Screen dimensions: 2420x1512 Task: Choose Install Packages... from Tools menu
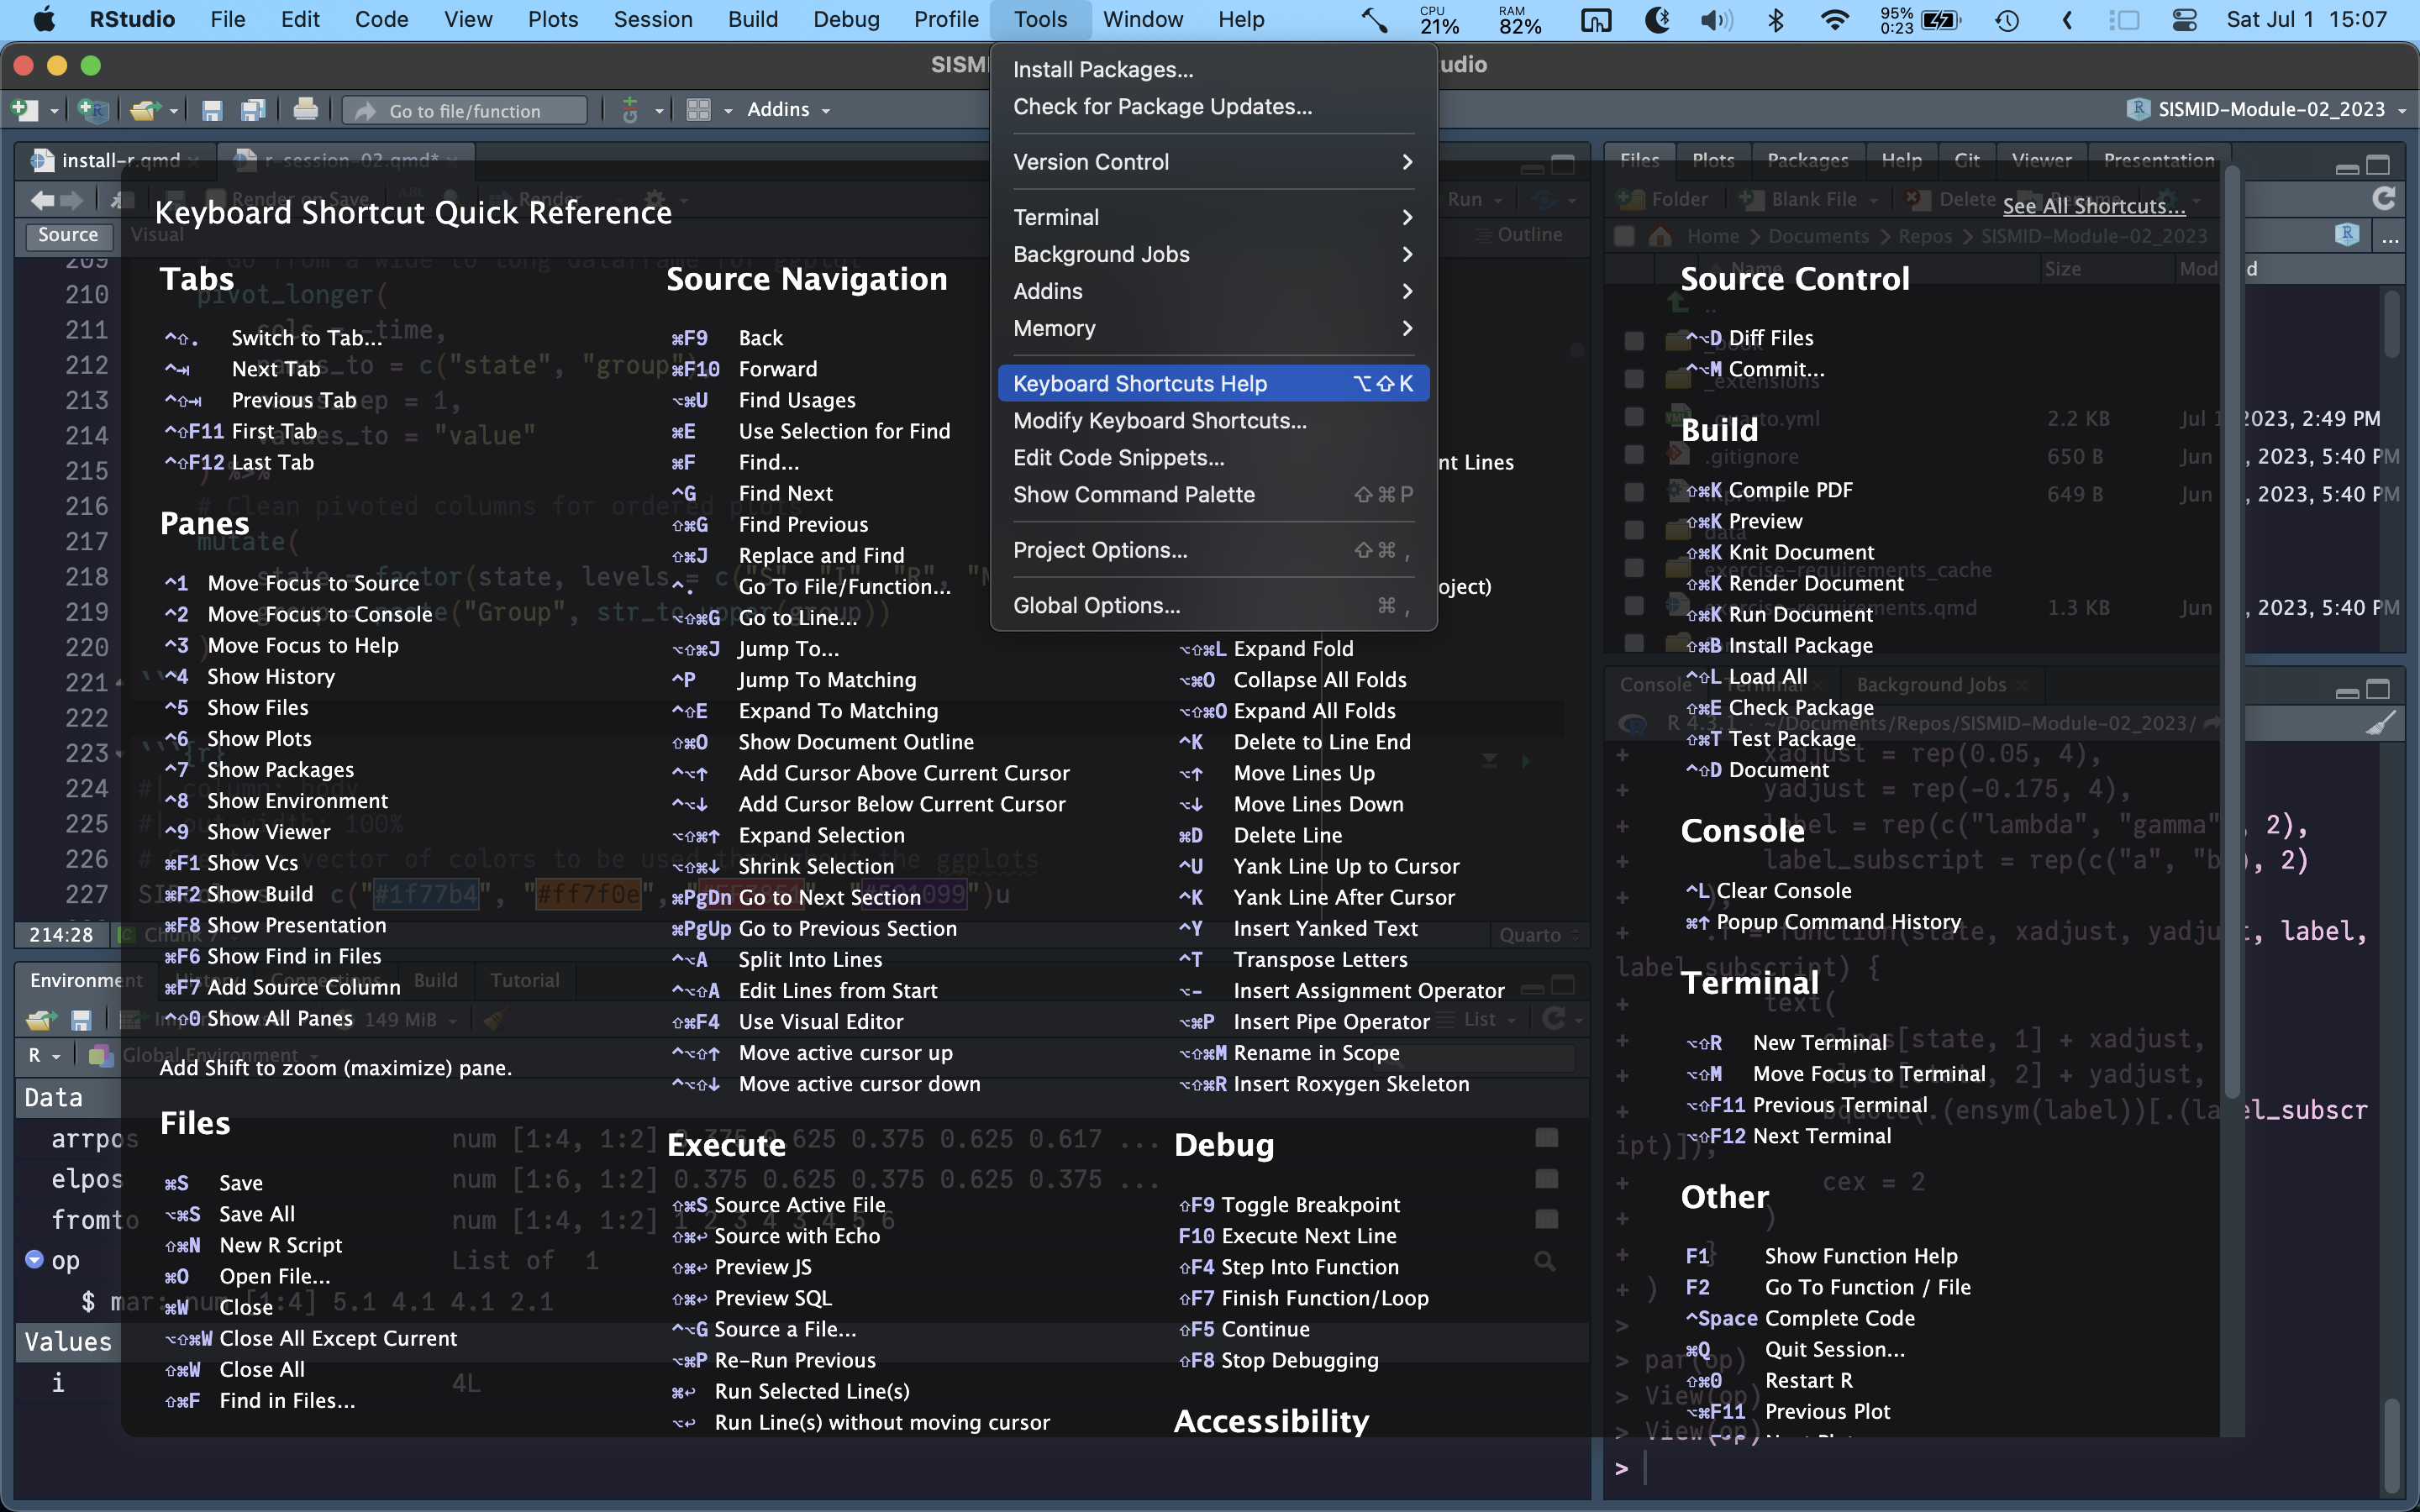(1102, 69)
